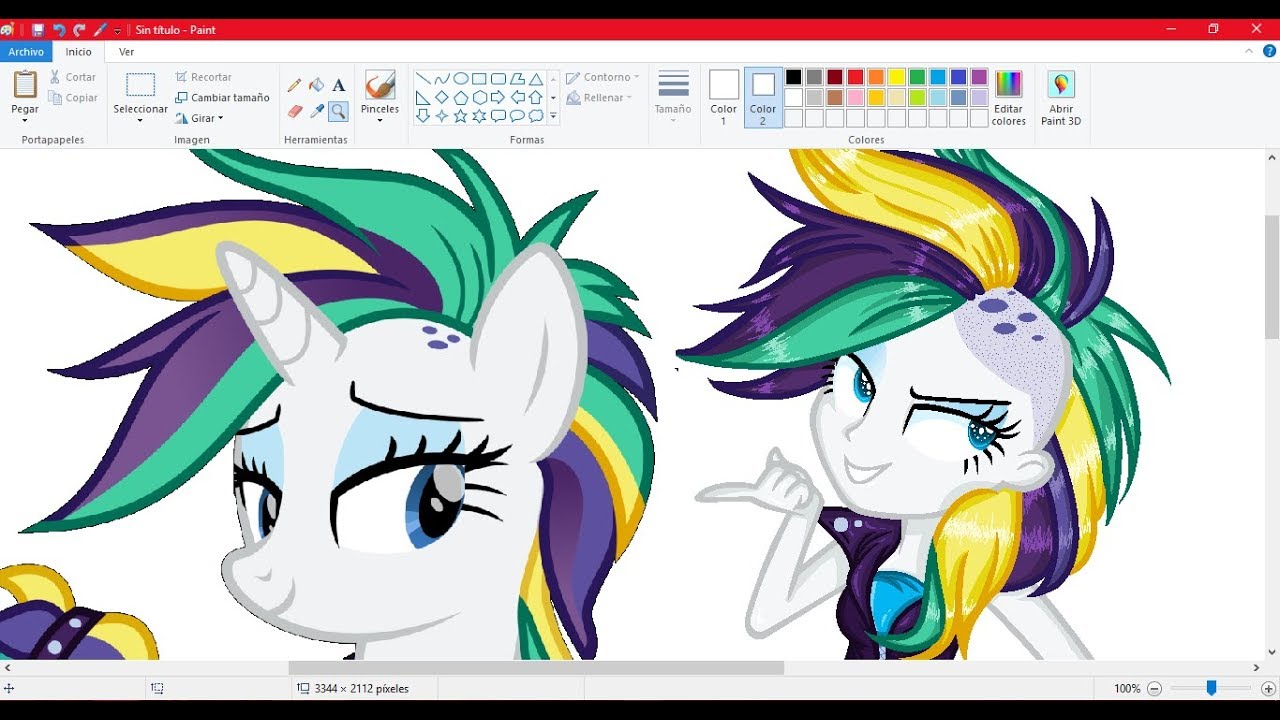Choose the Five-point star shape
The height and width of the screenshot is (720, 1280).
tap(461, 116)
